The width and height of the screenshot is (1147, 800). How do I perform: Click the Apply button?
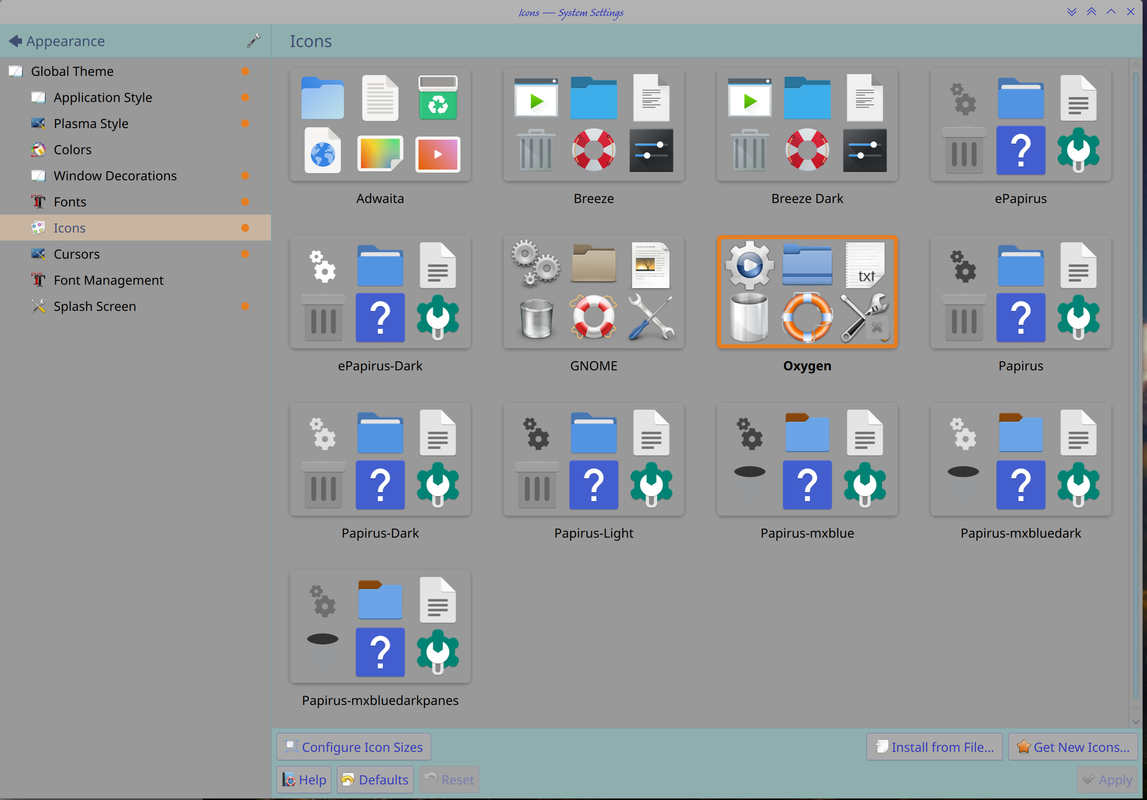(x=1107, y=780)
